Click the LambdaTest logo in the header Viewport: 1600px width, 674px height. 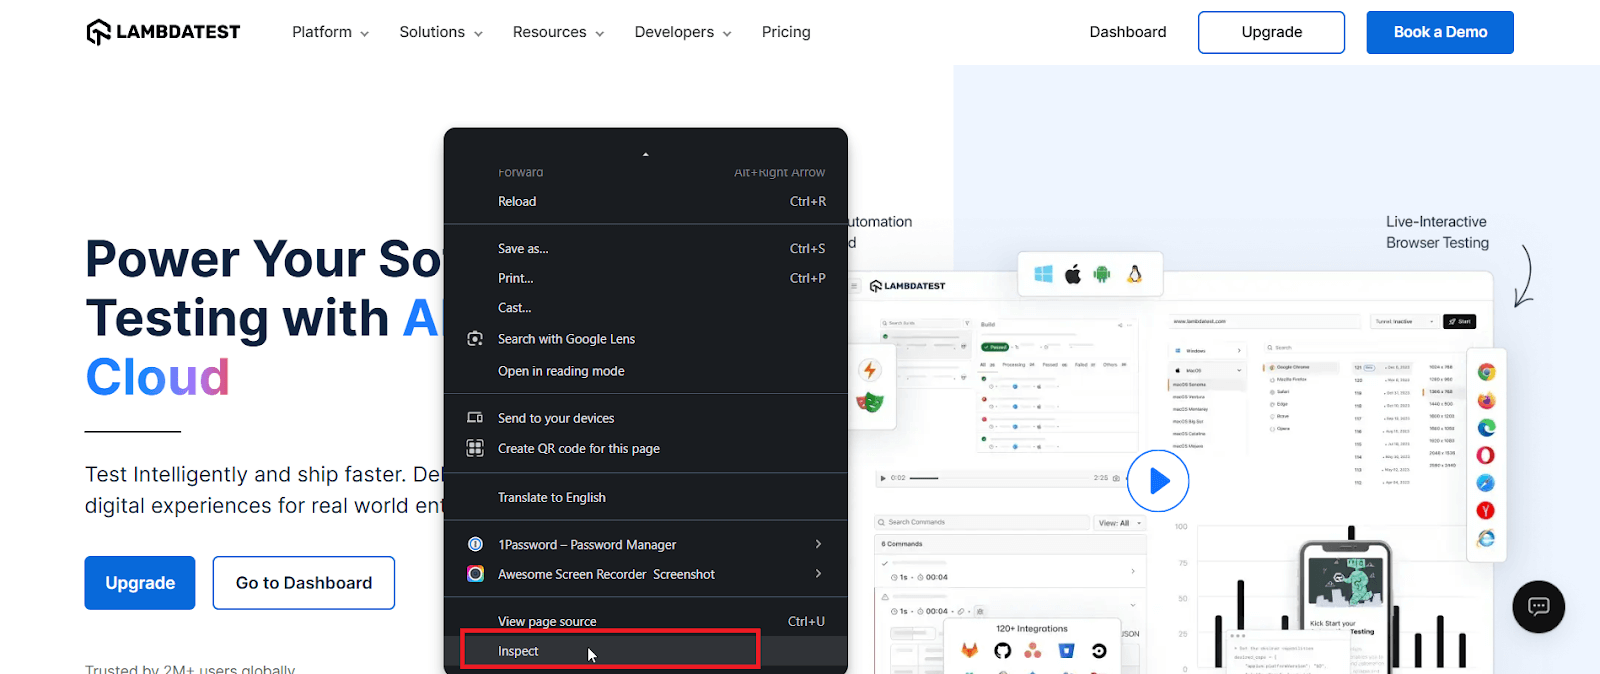163,32
